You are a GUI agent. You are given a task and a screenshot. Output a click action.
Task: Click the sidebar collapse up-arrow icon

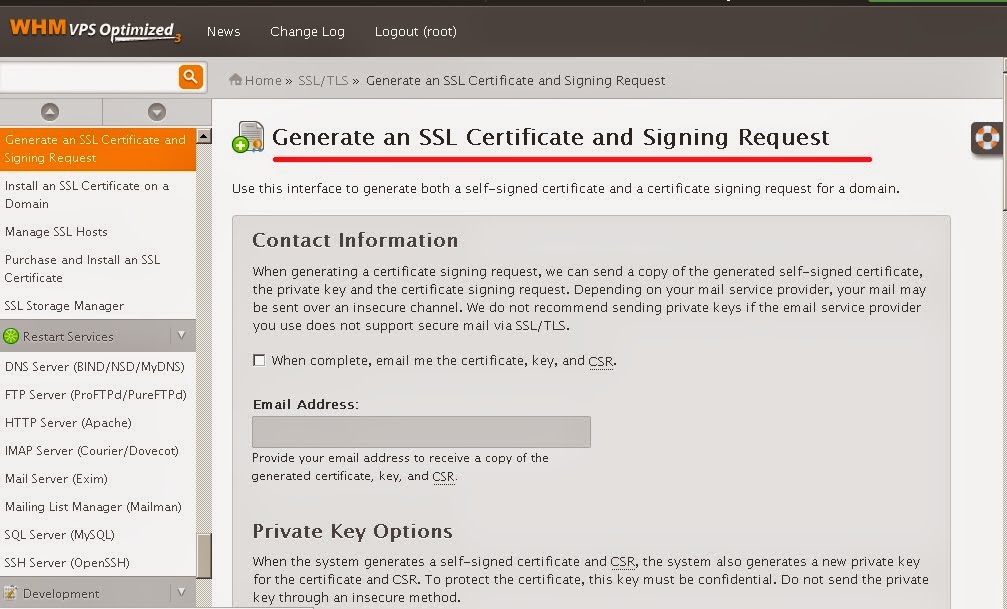[50, 112]
